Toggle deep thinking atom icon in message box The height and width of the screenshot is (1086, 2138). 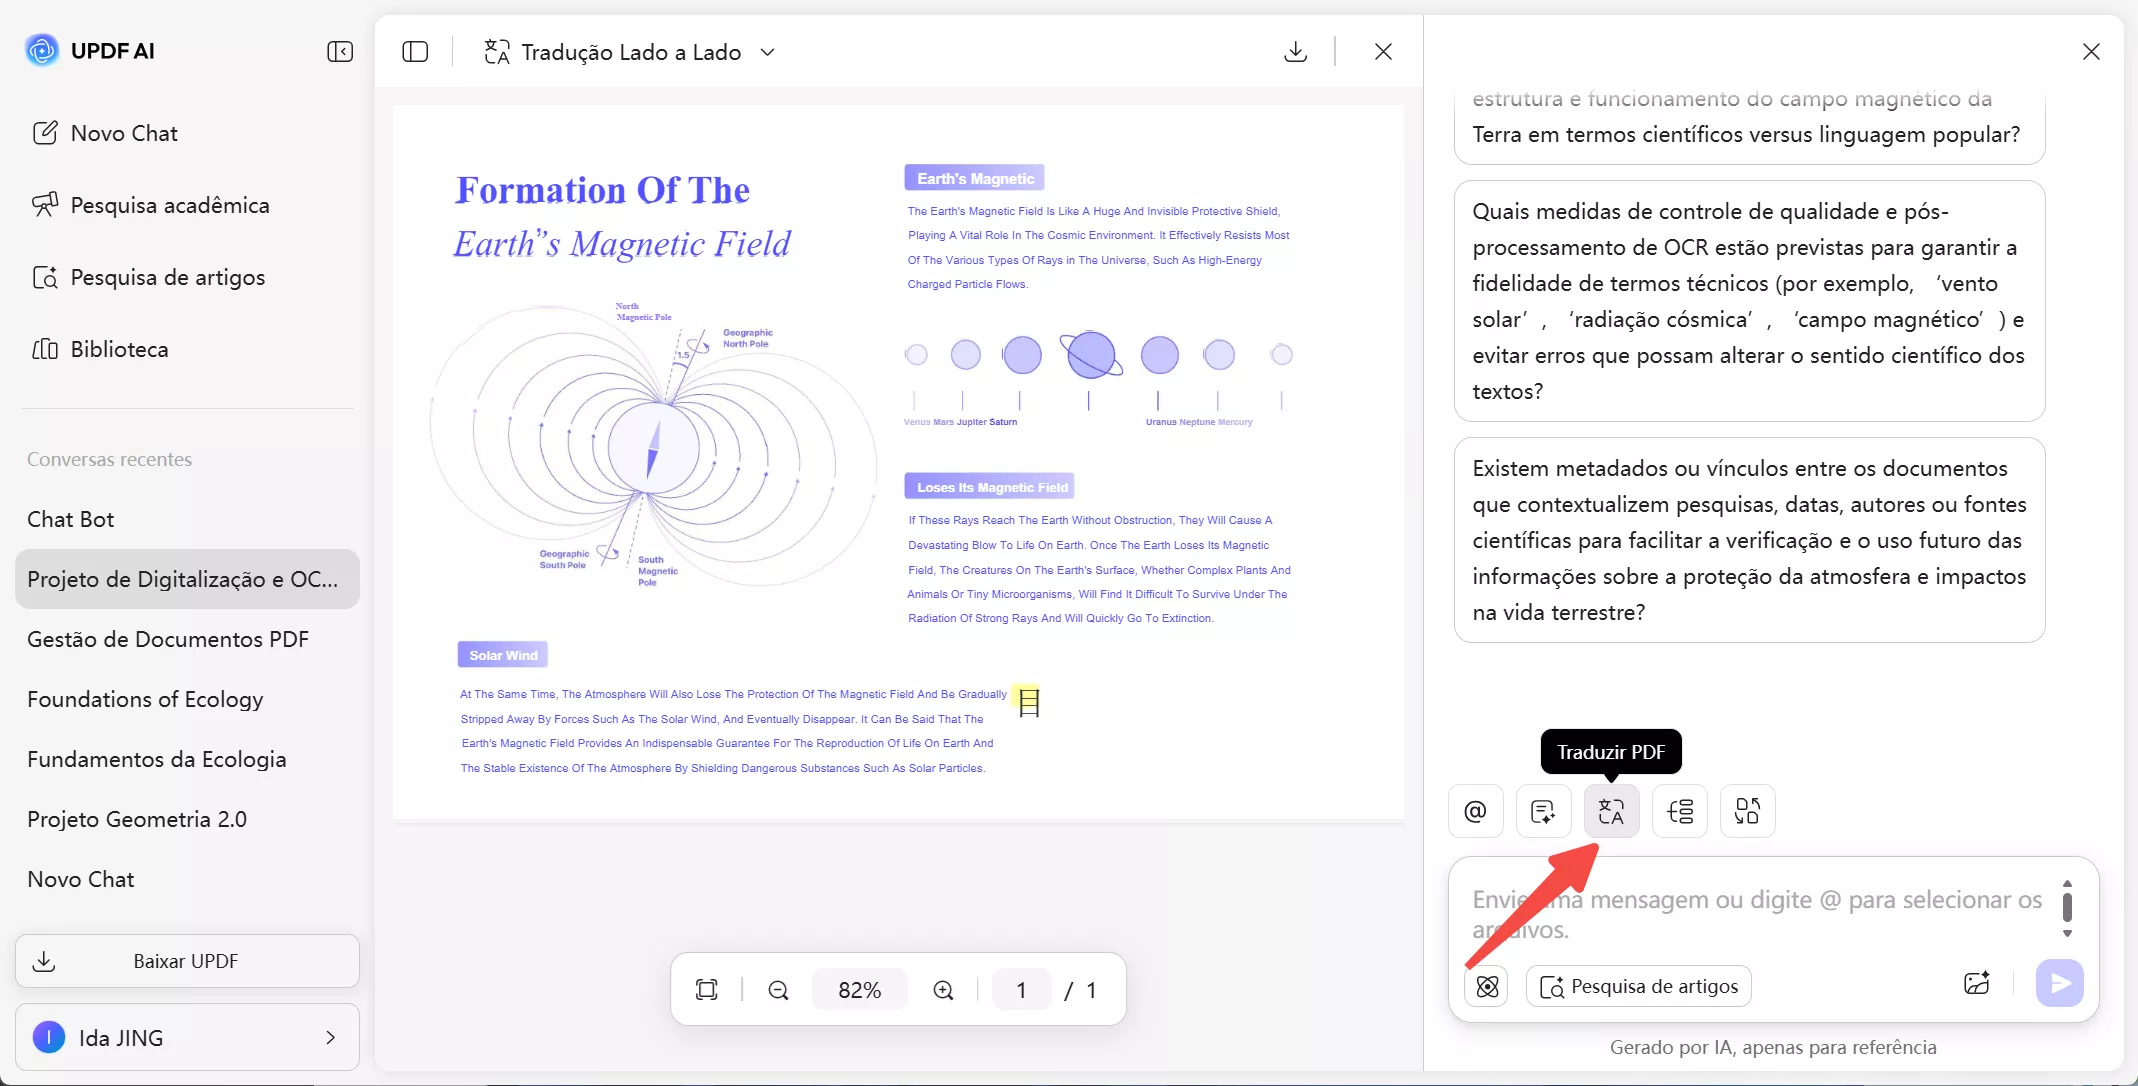click(1487, 987)
